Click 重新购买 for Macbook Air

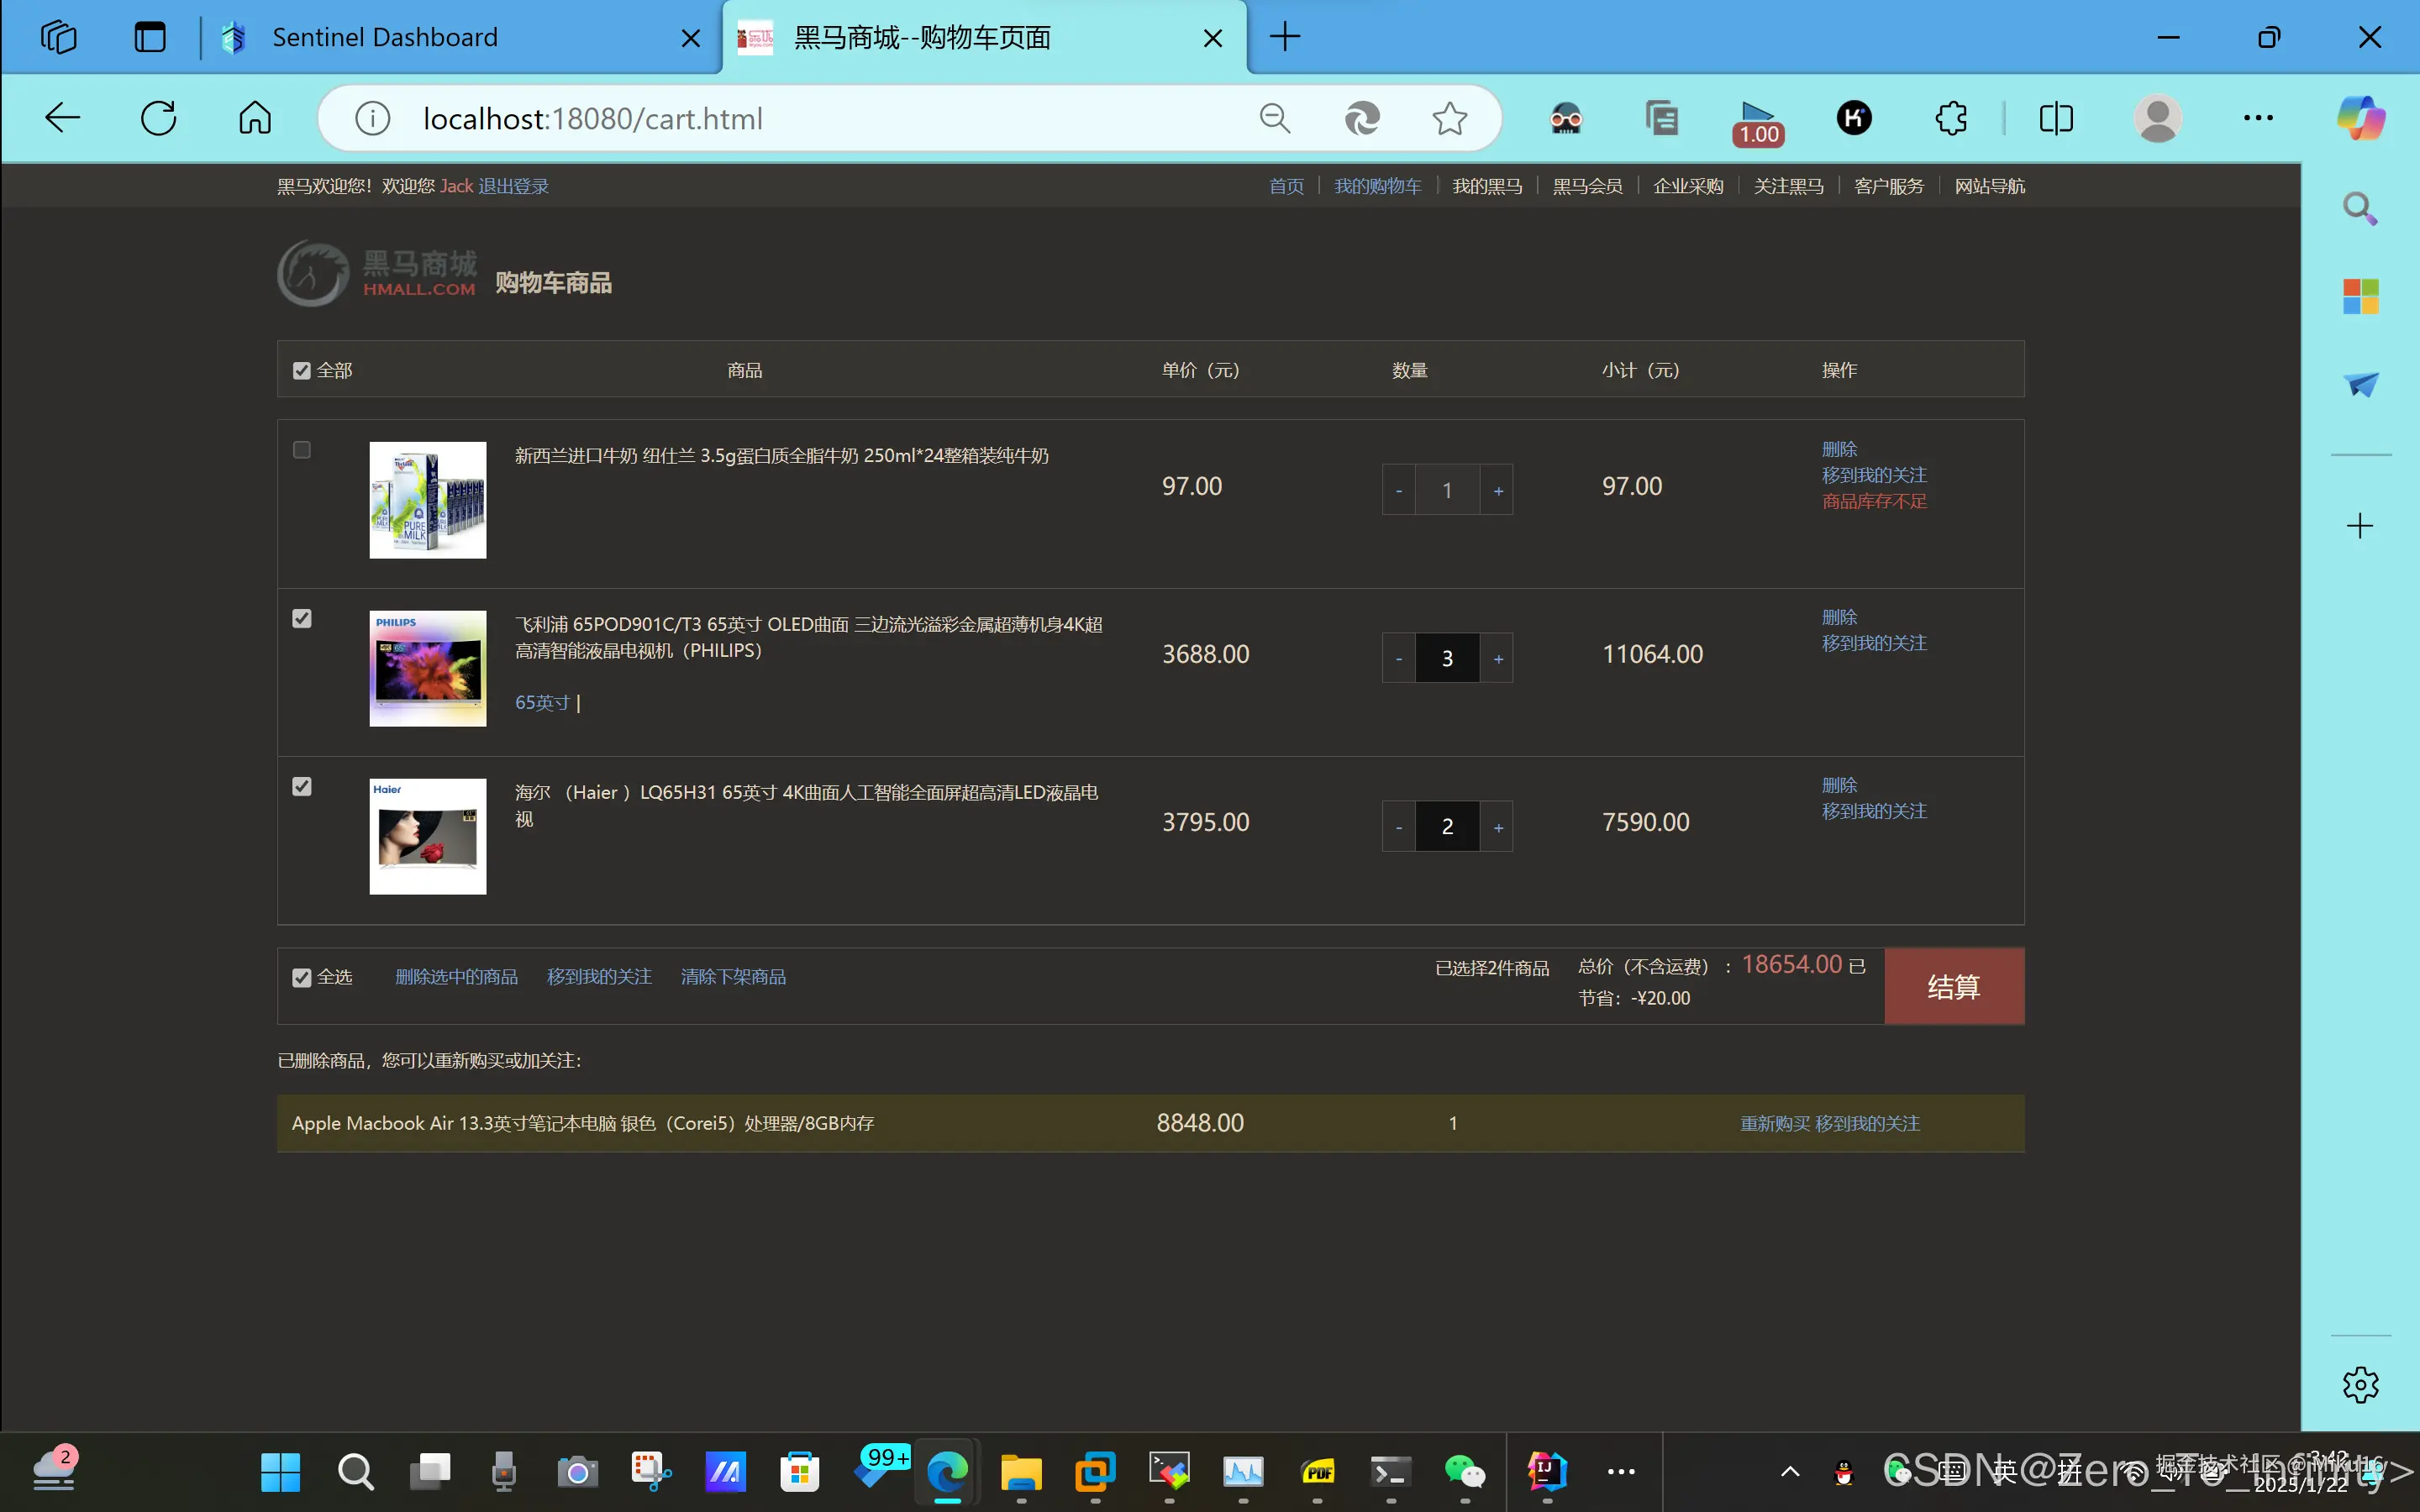tap(1774, 1124)
